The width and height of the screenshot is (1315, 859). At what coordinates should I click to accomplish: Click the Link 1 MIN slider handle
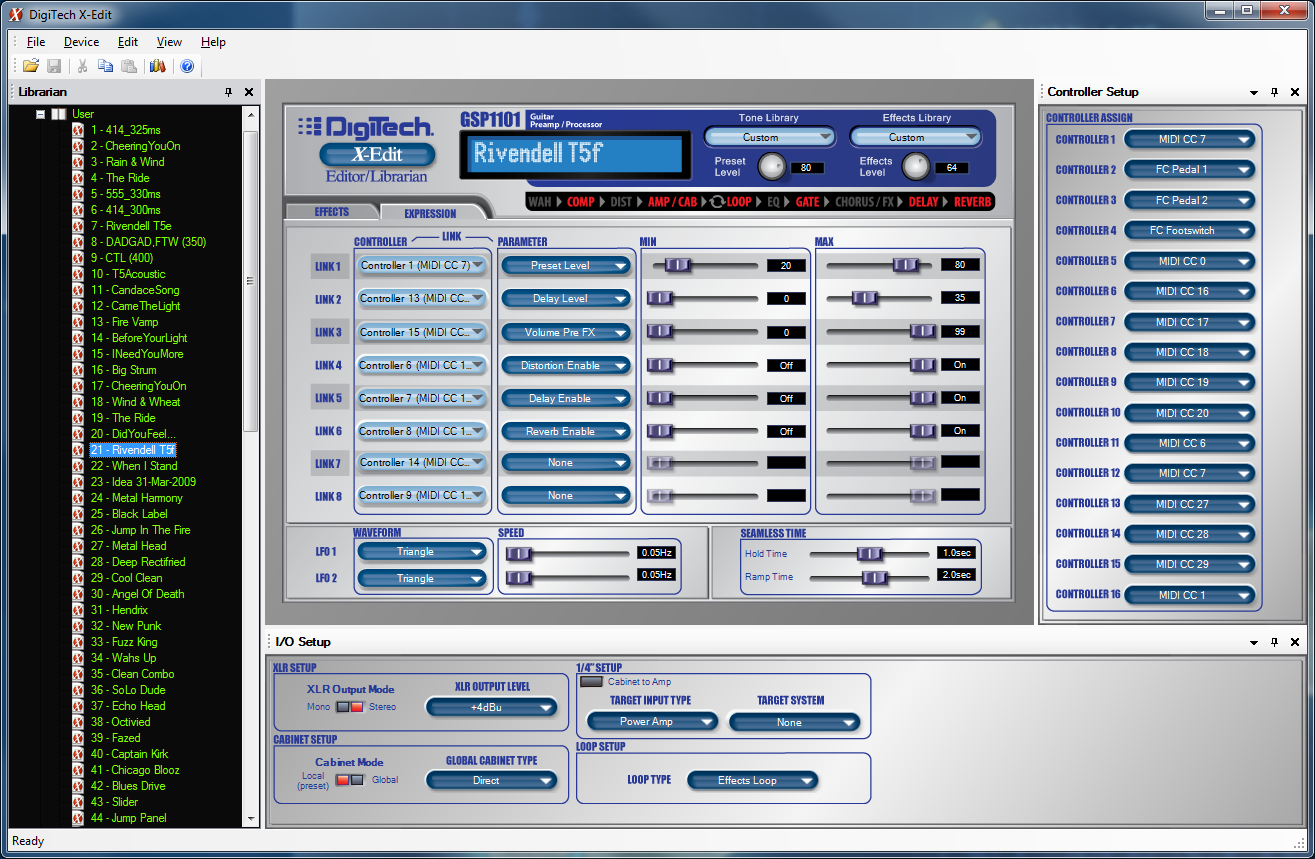678,265
